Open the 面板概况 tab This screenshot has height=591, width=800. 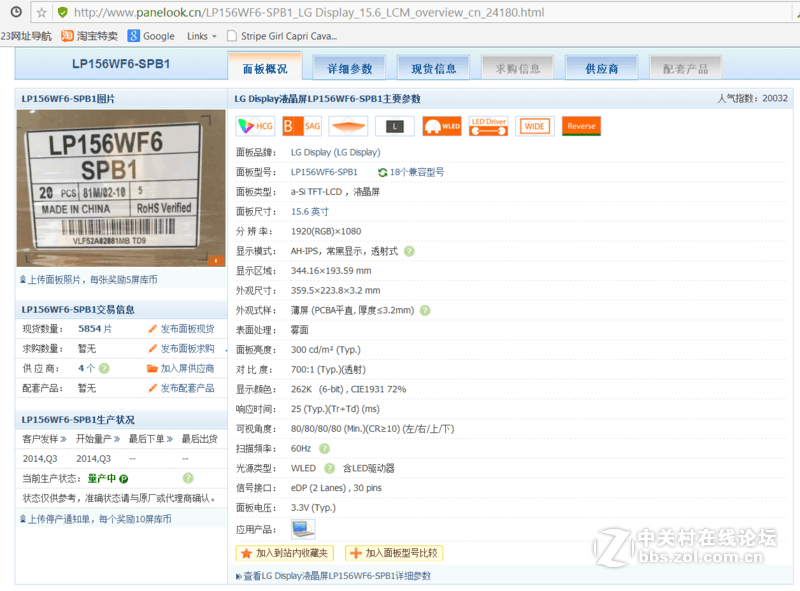[265, 68]
